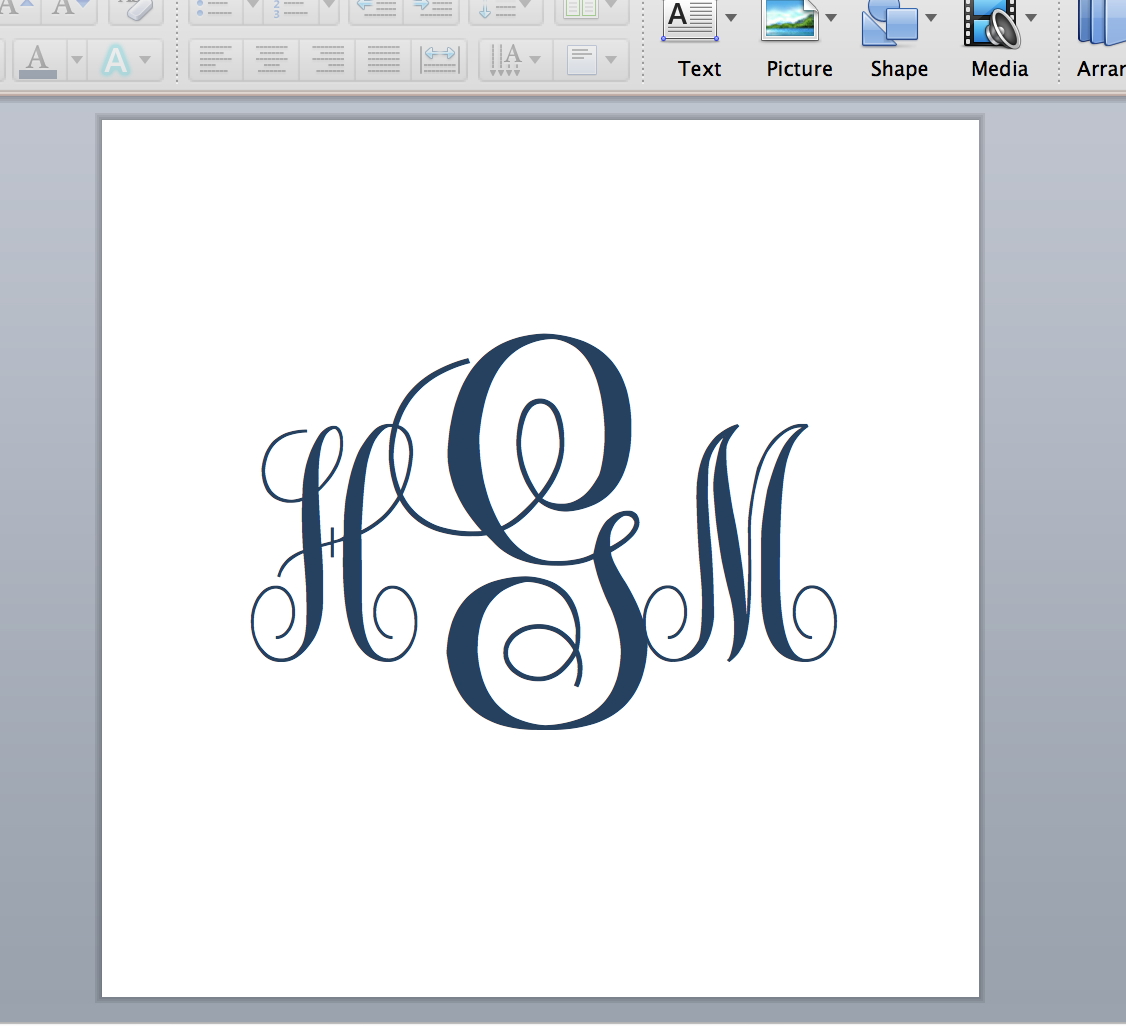1126x1026 pixels.
Task: Pick the font color swatch
Action: [x=38, y=60]
